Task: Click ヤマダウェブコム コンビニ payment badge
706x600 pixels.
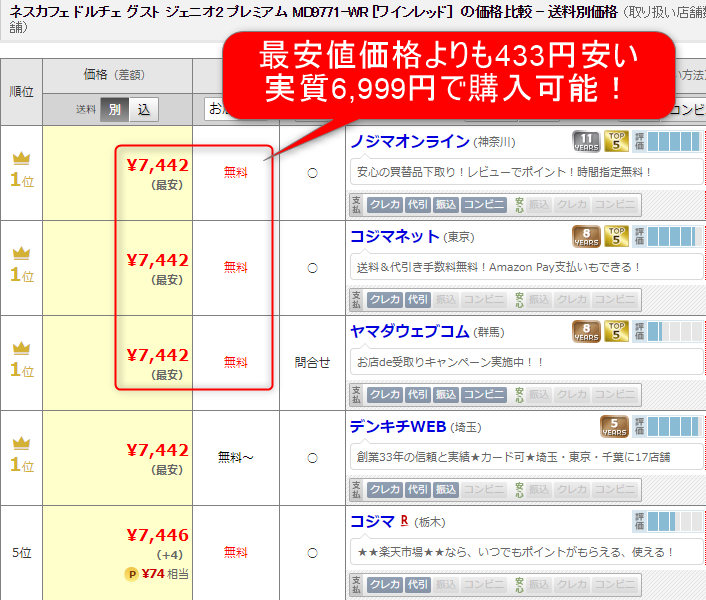Action: coord(484,395)
